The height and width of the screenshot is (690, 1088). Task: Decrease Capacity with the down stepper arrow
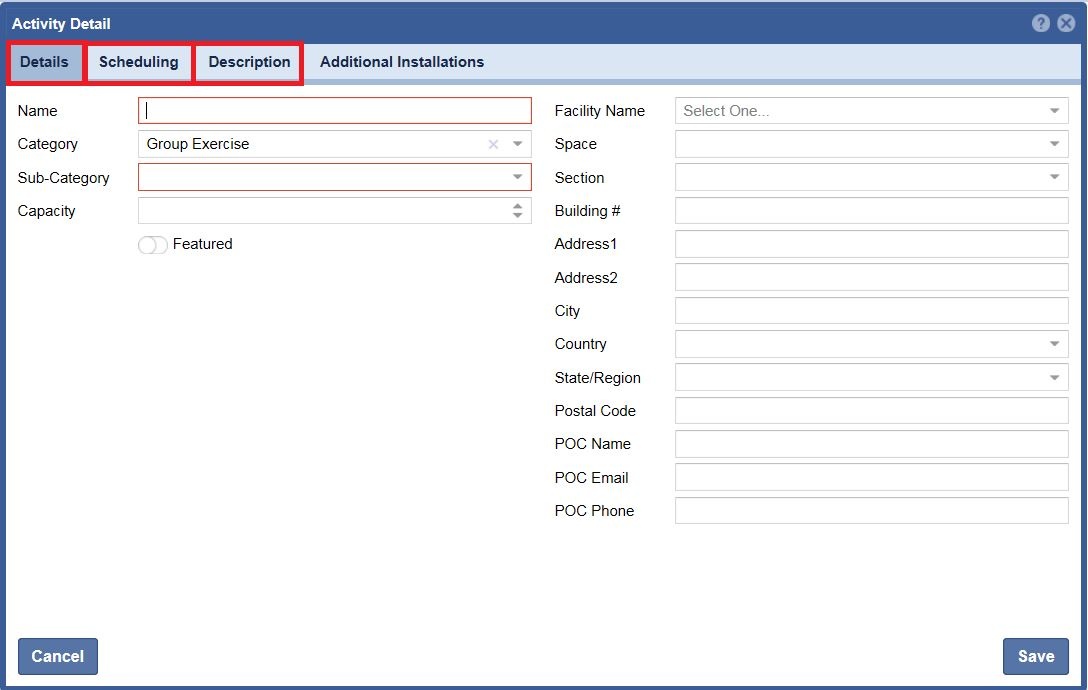coord(517,216)
